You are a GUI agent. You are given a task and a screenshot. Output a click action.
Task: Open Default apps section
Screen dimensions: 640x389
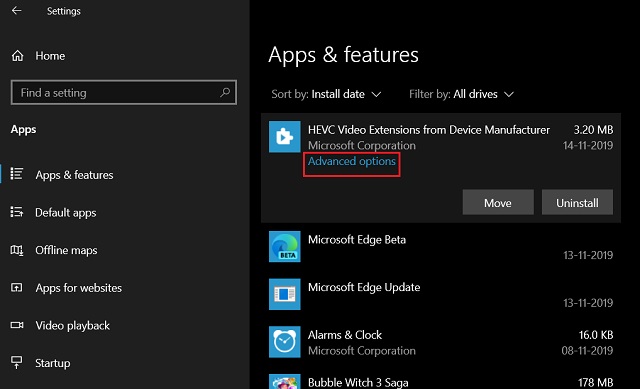click(66, 213)
